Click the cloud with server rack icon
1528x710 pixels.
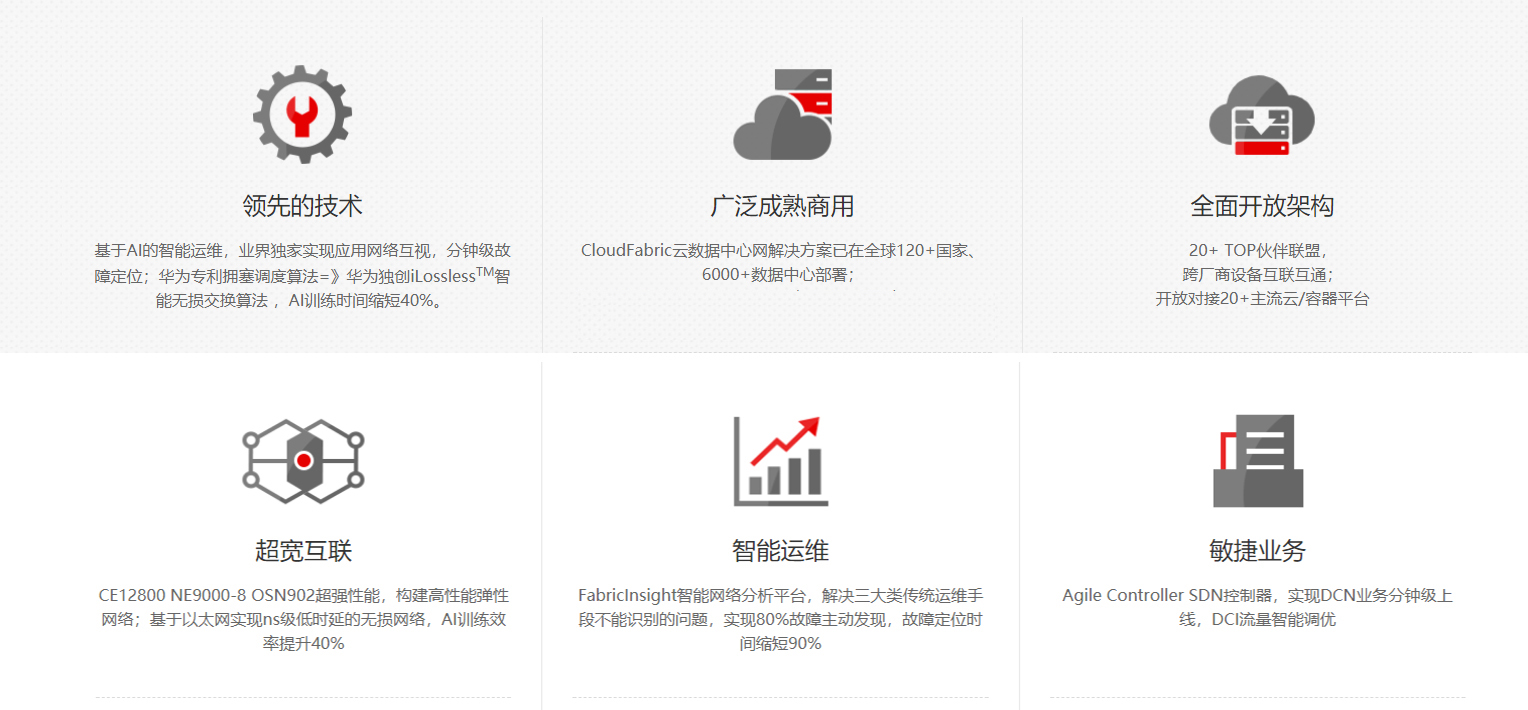click(782, 115)
